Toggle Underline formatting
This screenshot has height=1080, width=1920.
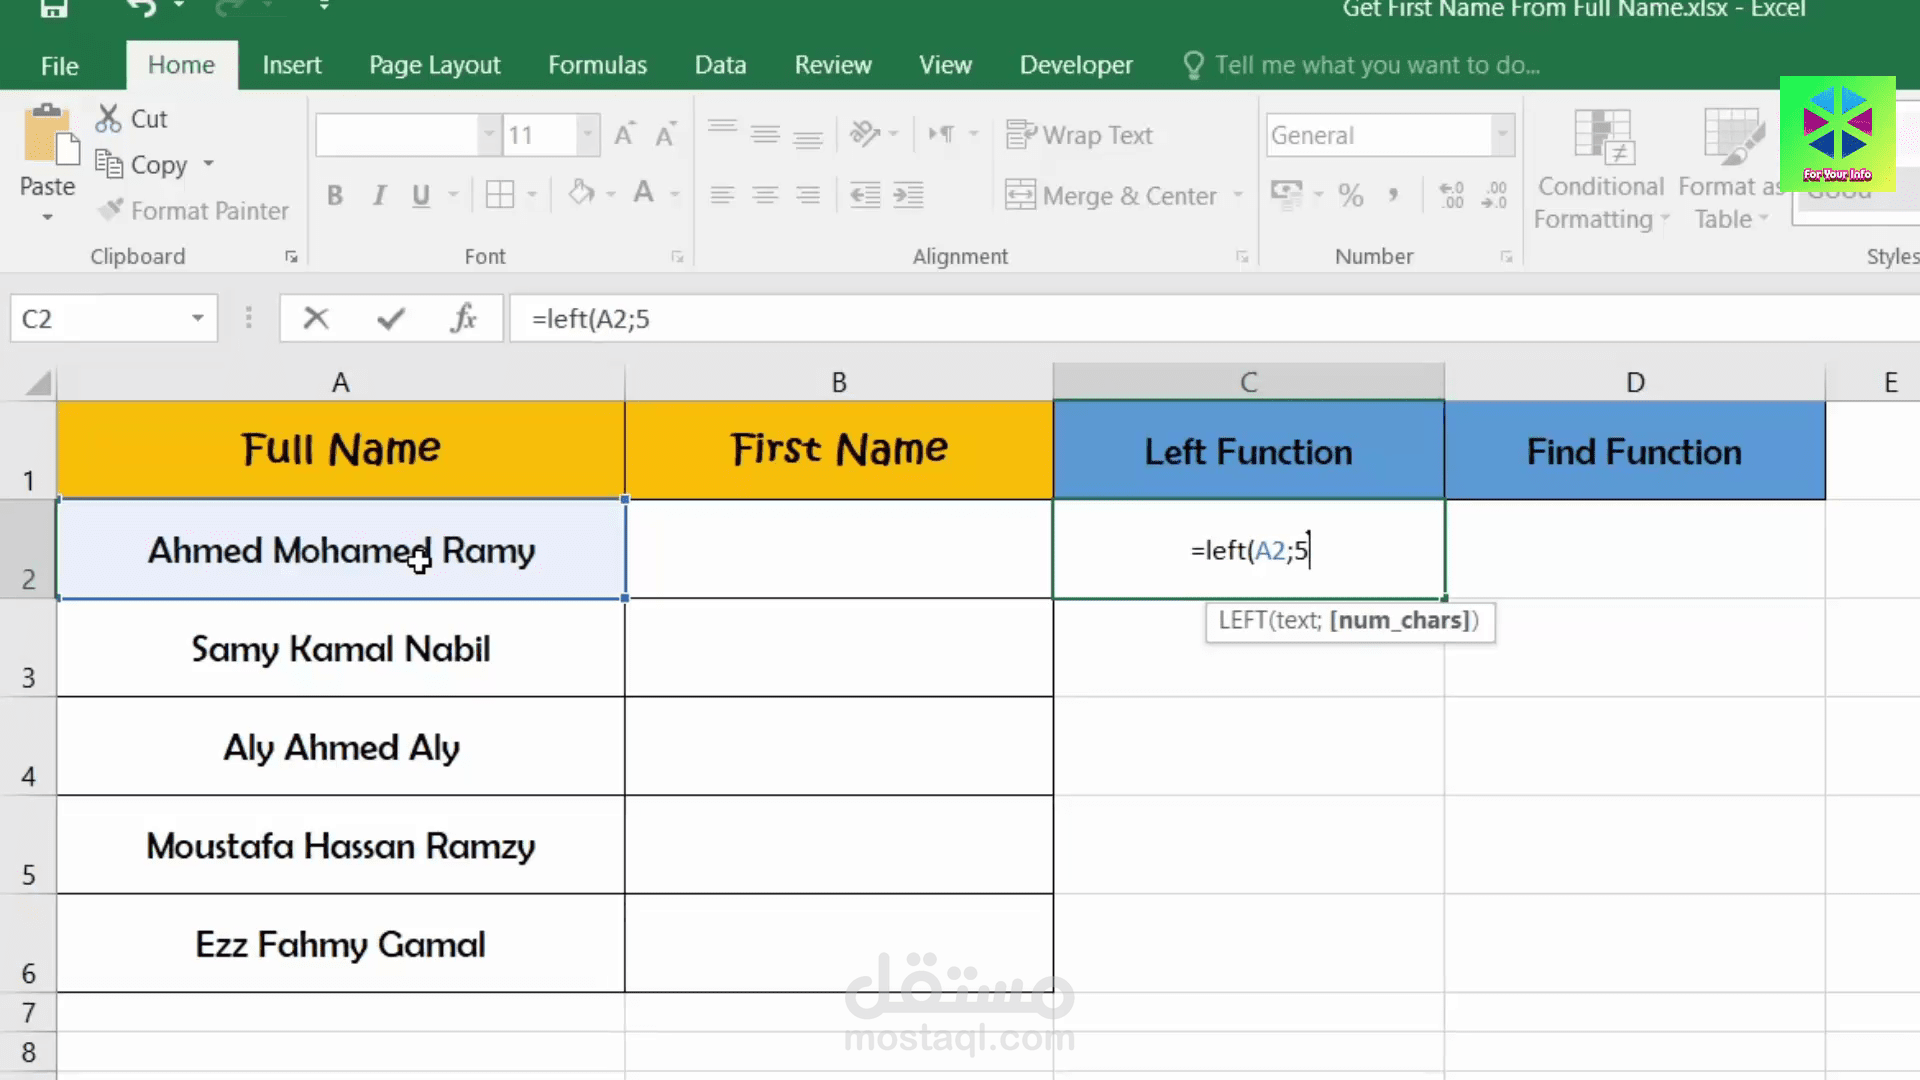pos(420,196)
